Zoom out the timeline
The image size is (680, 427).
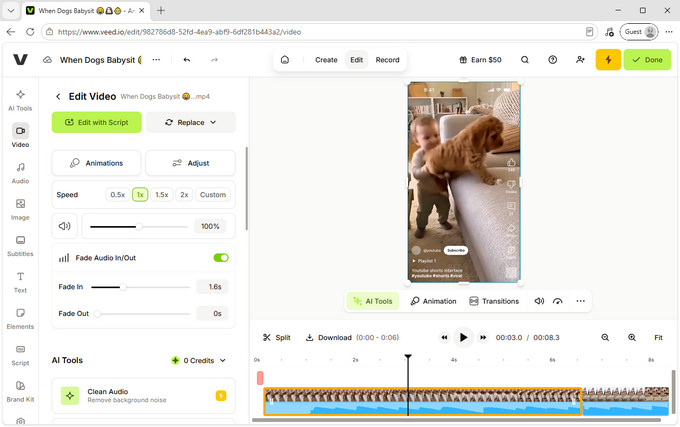[605, 337]
